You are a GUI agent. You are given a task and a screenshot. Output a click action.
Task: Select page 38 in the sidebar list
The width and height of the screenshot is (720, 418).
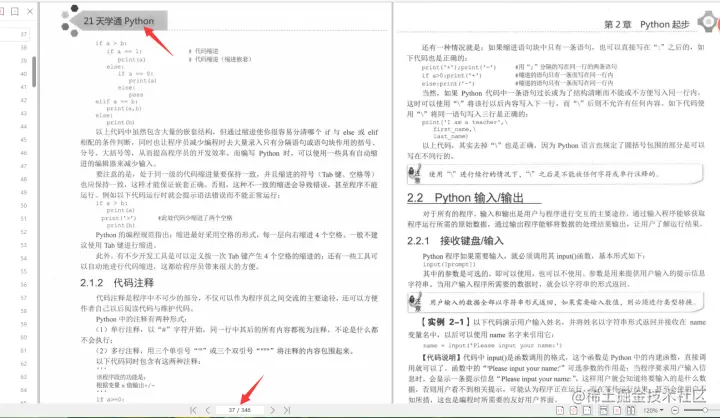[x=24, y=47]
